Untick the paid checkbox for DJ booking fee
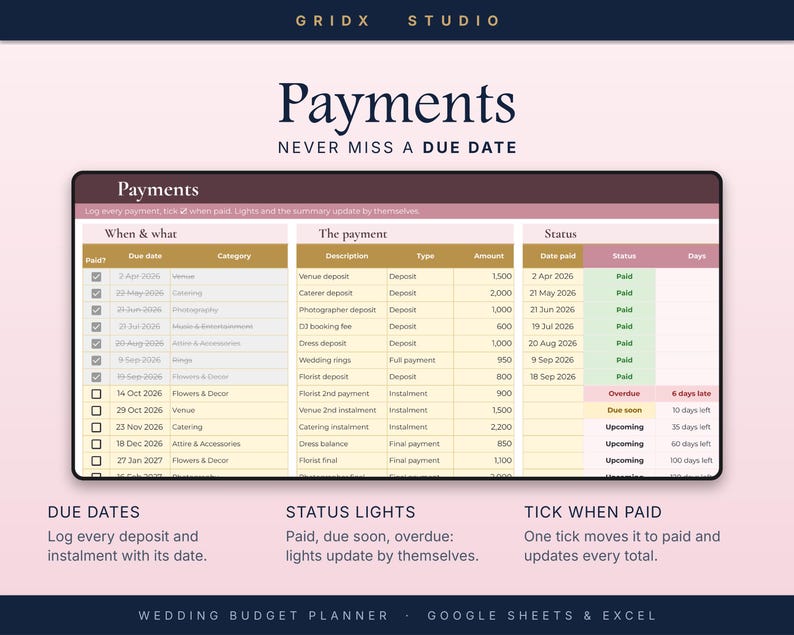 pos(96,327)
